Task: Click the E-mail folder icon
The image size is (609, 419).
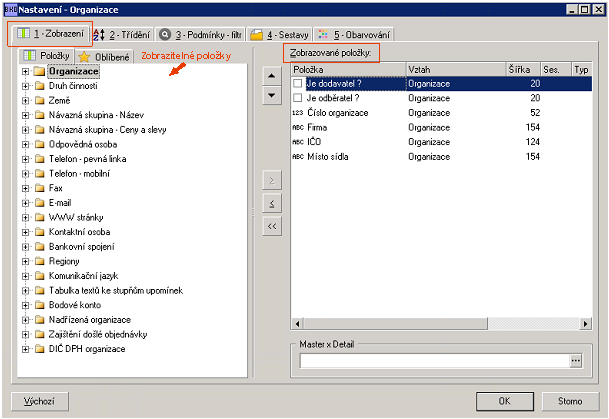Action: [39, 203]
